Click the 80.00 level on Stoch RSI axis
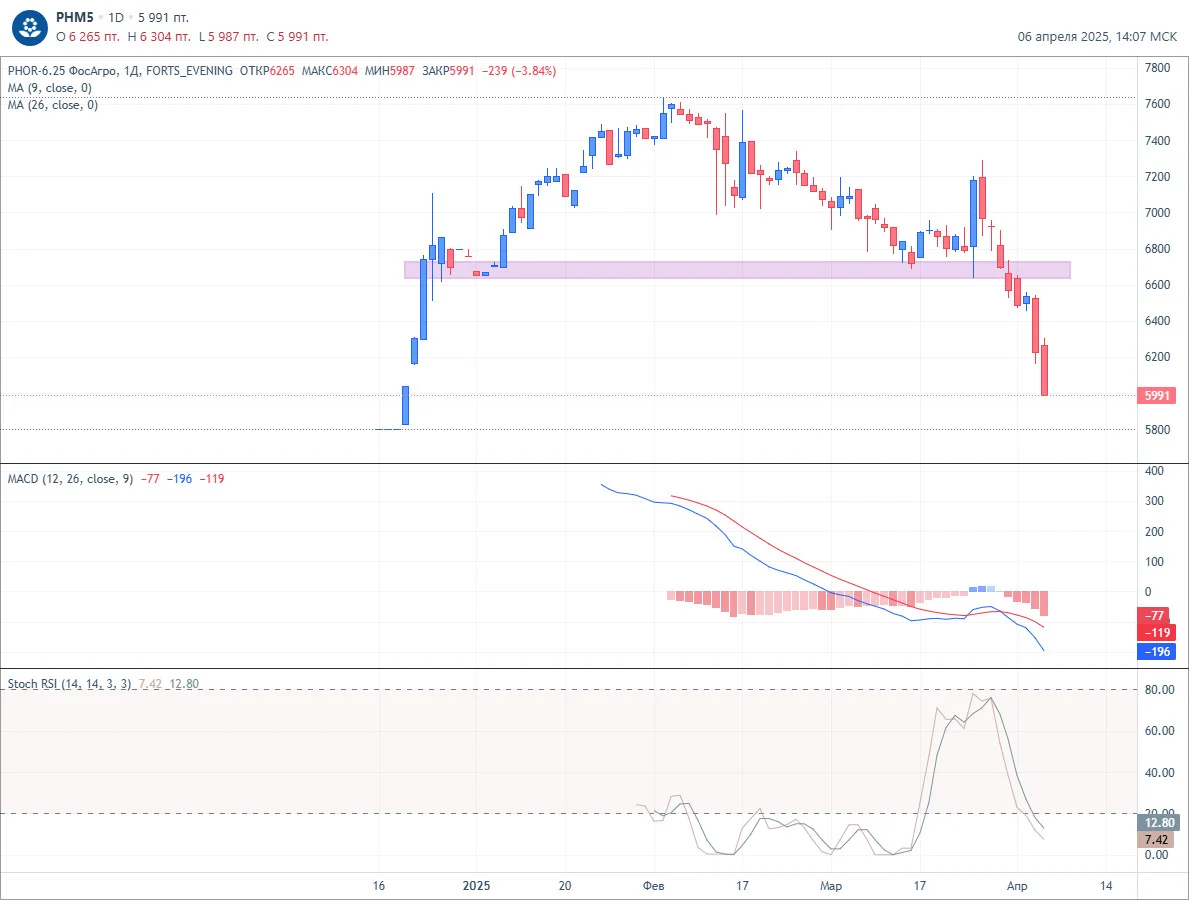1189x900 pixels. [x=1159, y=689]
